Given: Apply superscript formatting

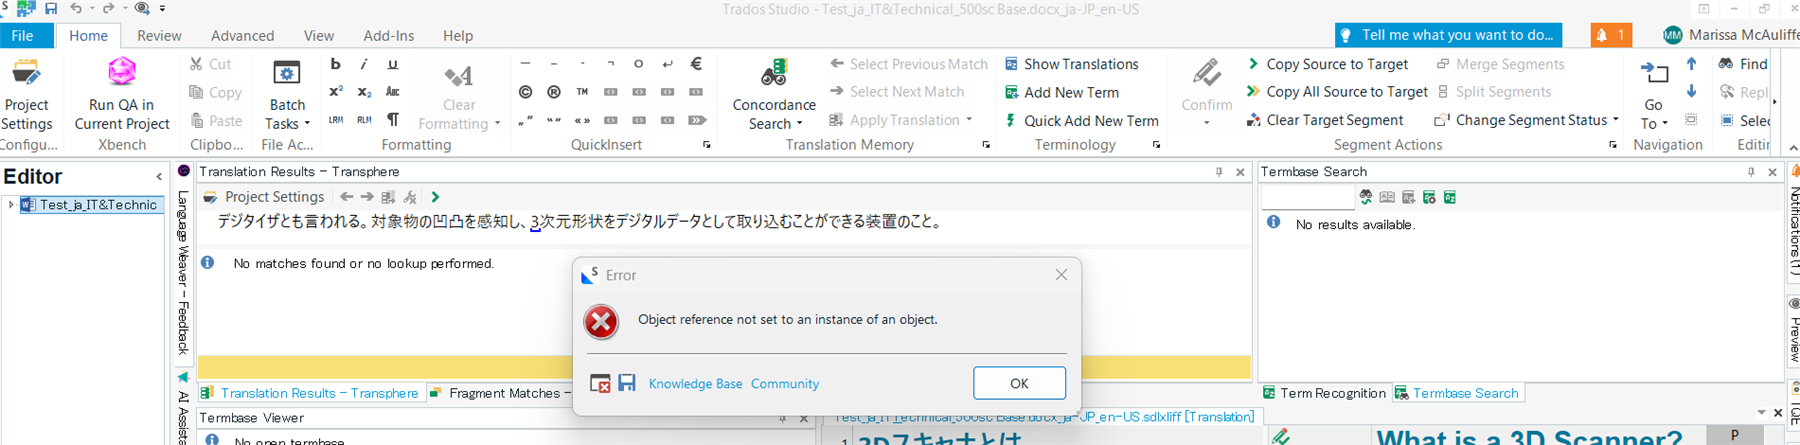Looking at the screenshot, I should click(x=335, y=92).
